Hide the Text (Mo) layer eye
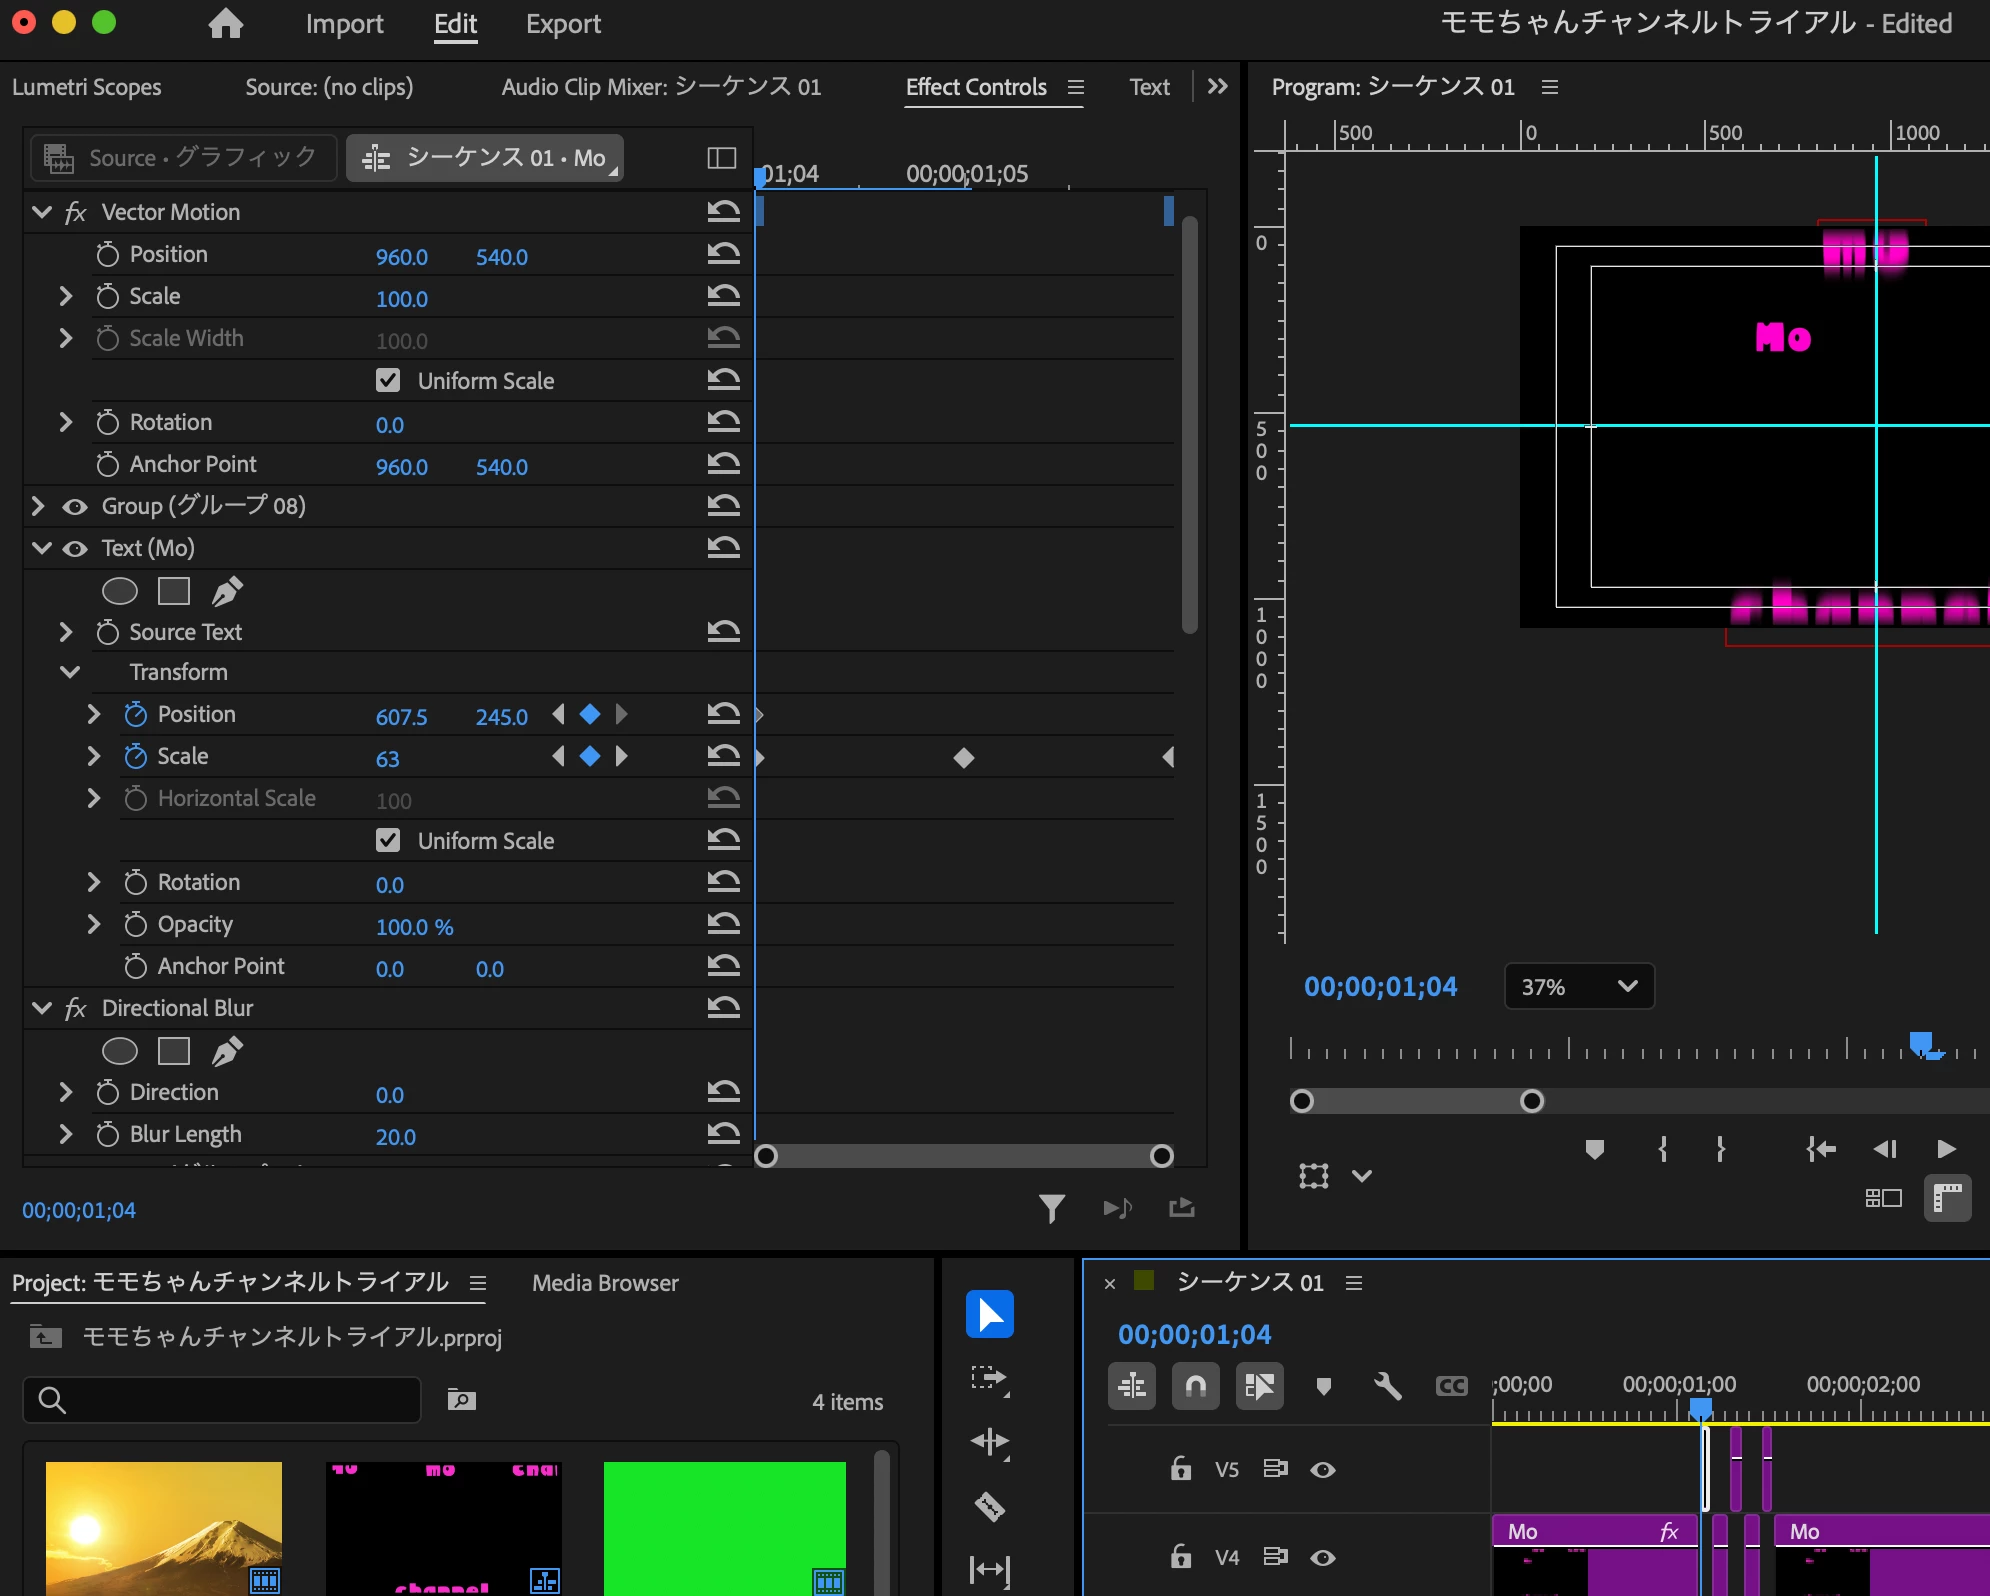 click(x=75, y=548)
